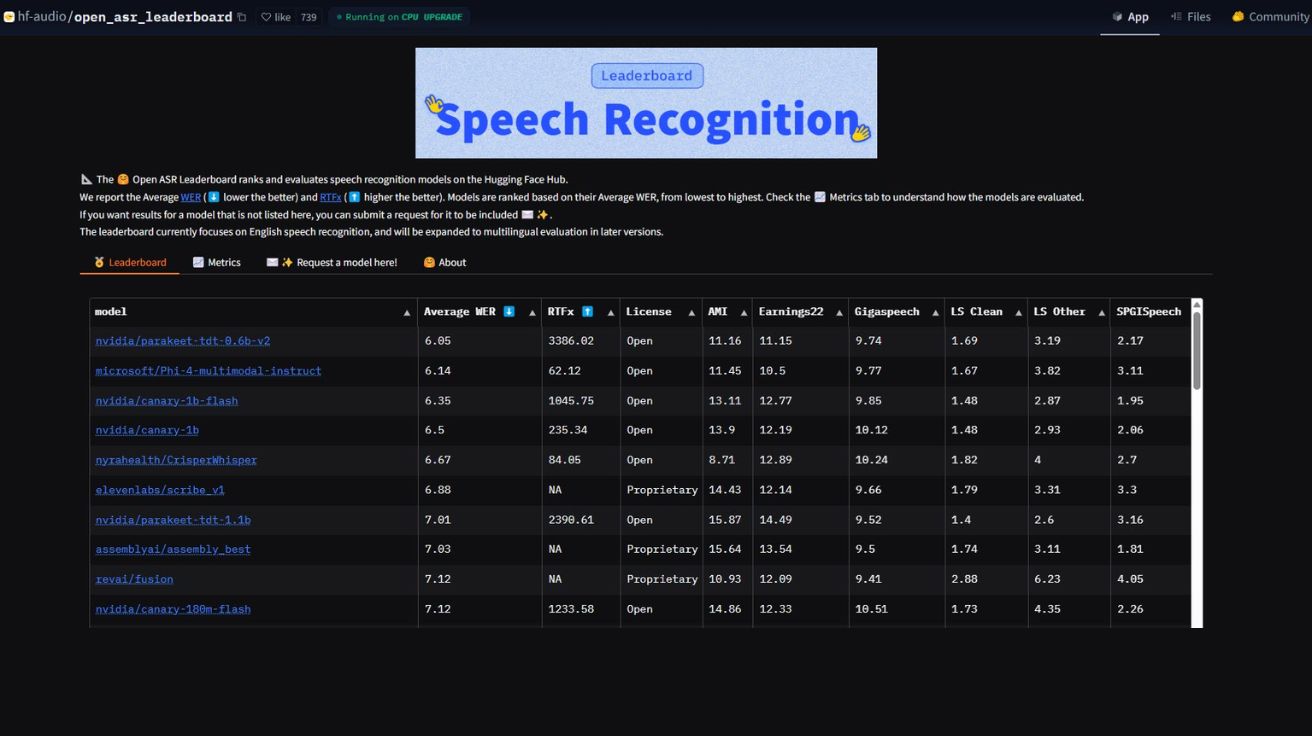This screenshot has height=736, width=1312.
Task: Open nvidia/canary-1b model link
Action: pos(147,430)
